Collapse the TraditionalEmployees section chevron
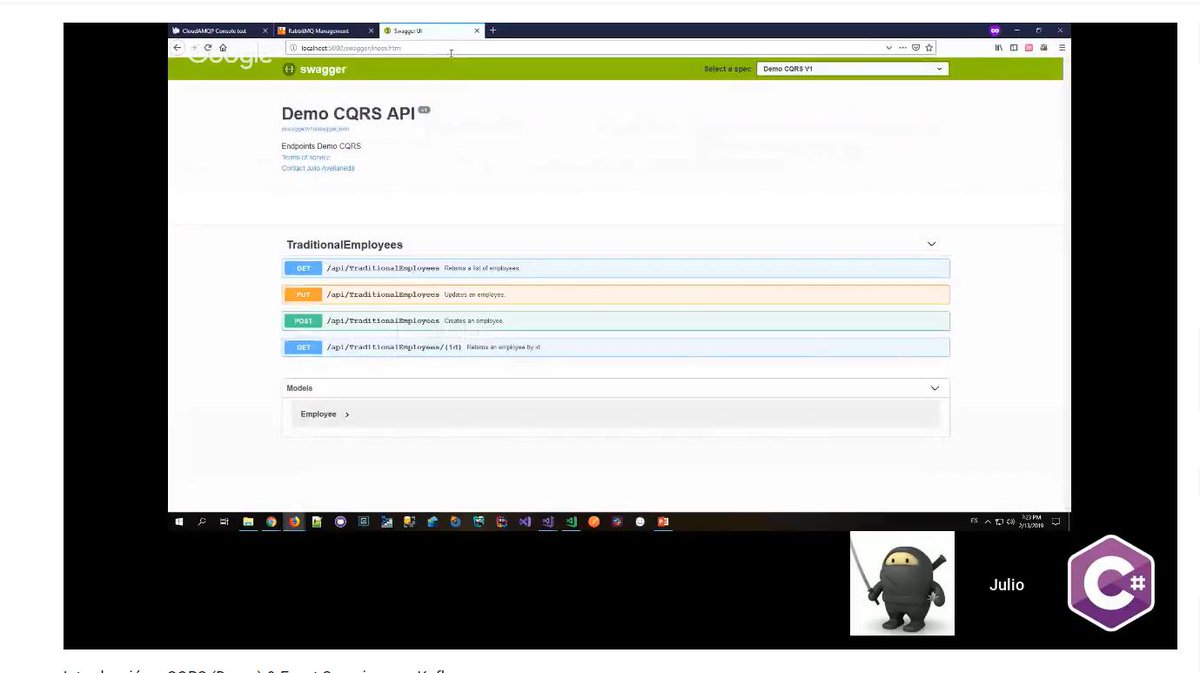Viewport: 1200px width, 673px height. [931, 244]
